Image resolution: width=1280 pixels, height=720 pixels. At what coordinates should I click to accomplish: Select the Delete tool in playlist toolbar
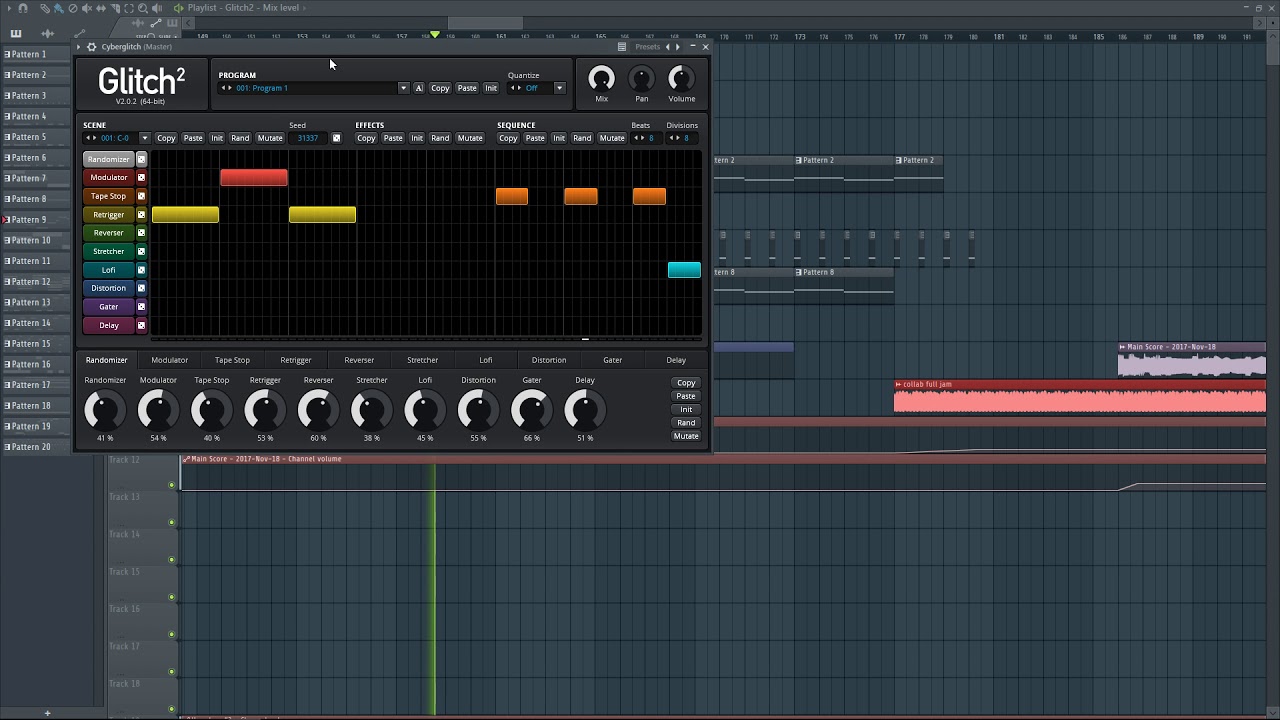73,8
